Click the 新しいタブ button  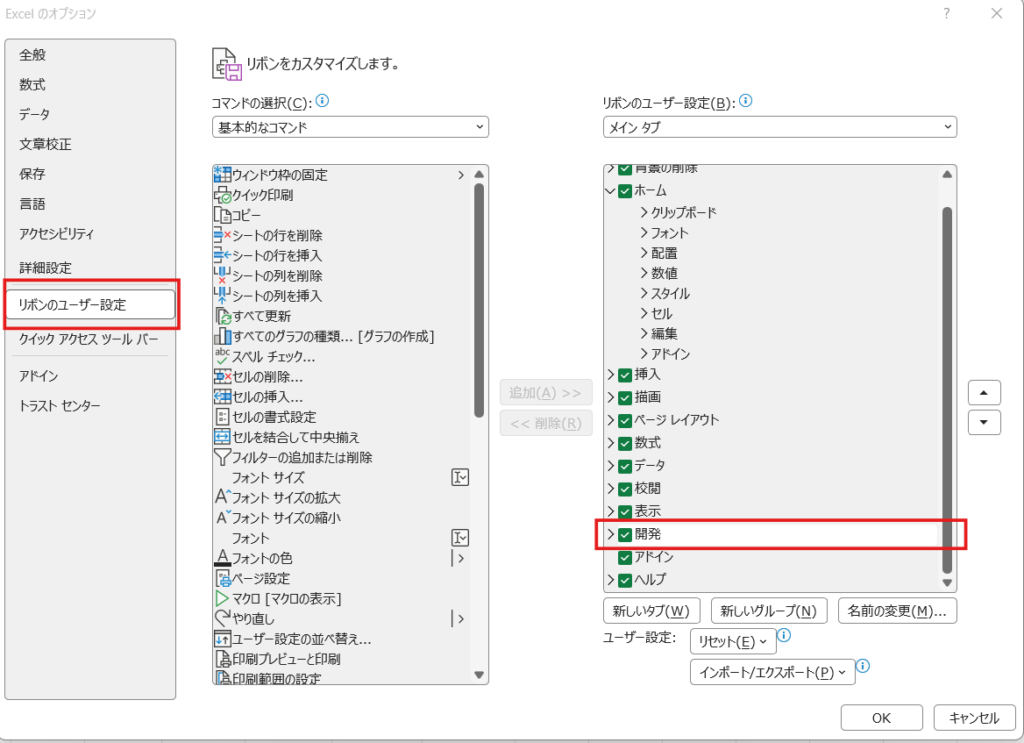tap(650, 610)
